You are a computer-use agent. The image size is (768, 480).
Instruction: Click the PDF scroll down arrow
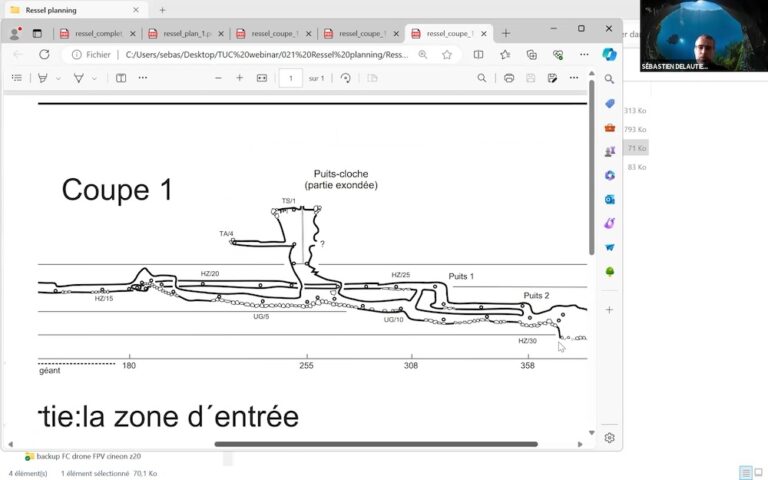591,433
